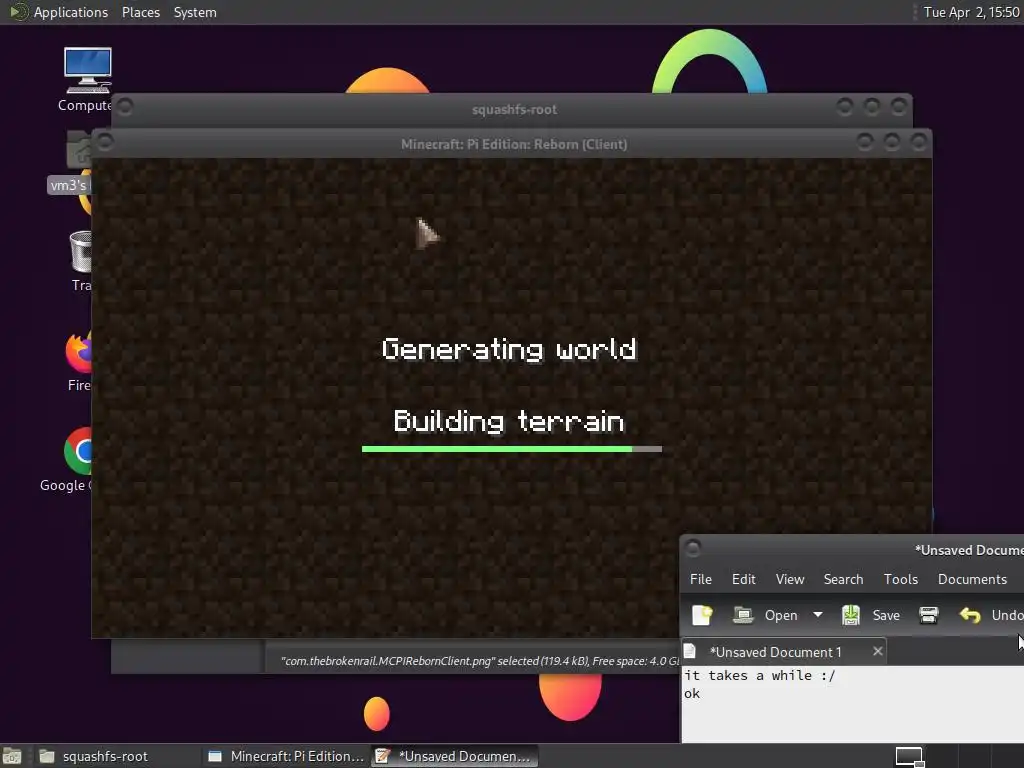Open the Edit menu in the text editor
Image resolution: width=1024 pixels, height=768 pixels.
(x=743, y=579)
